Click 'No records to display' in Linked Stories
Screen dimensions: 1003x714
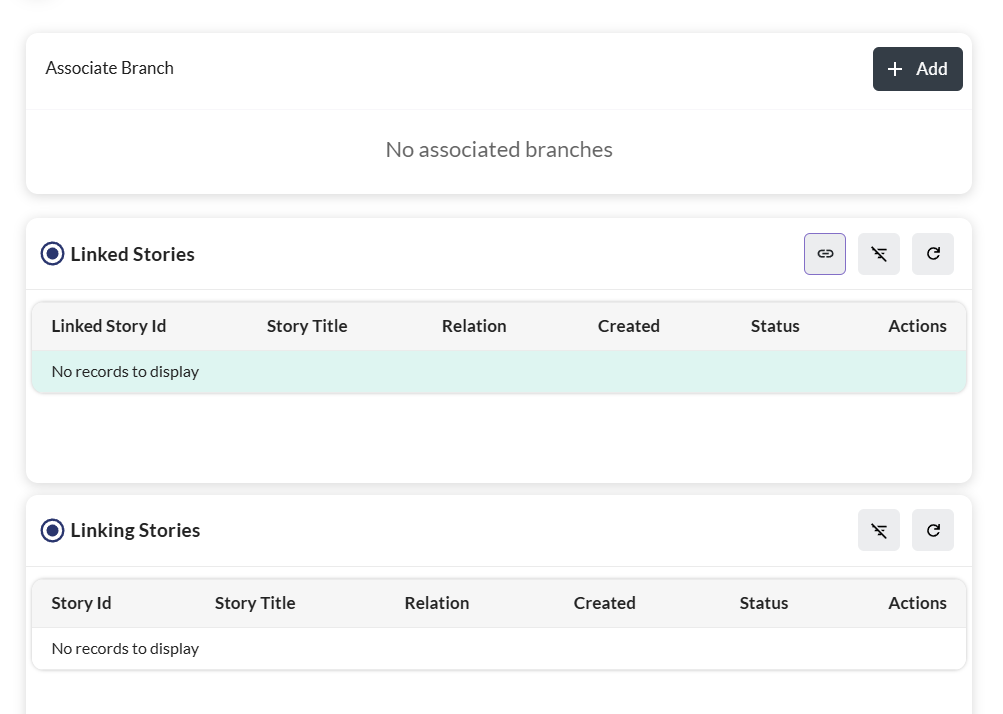point(125,372)
